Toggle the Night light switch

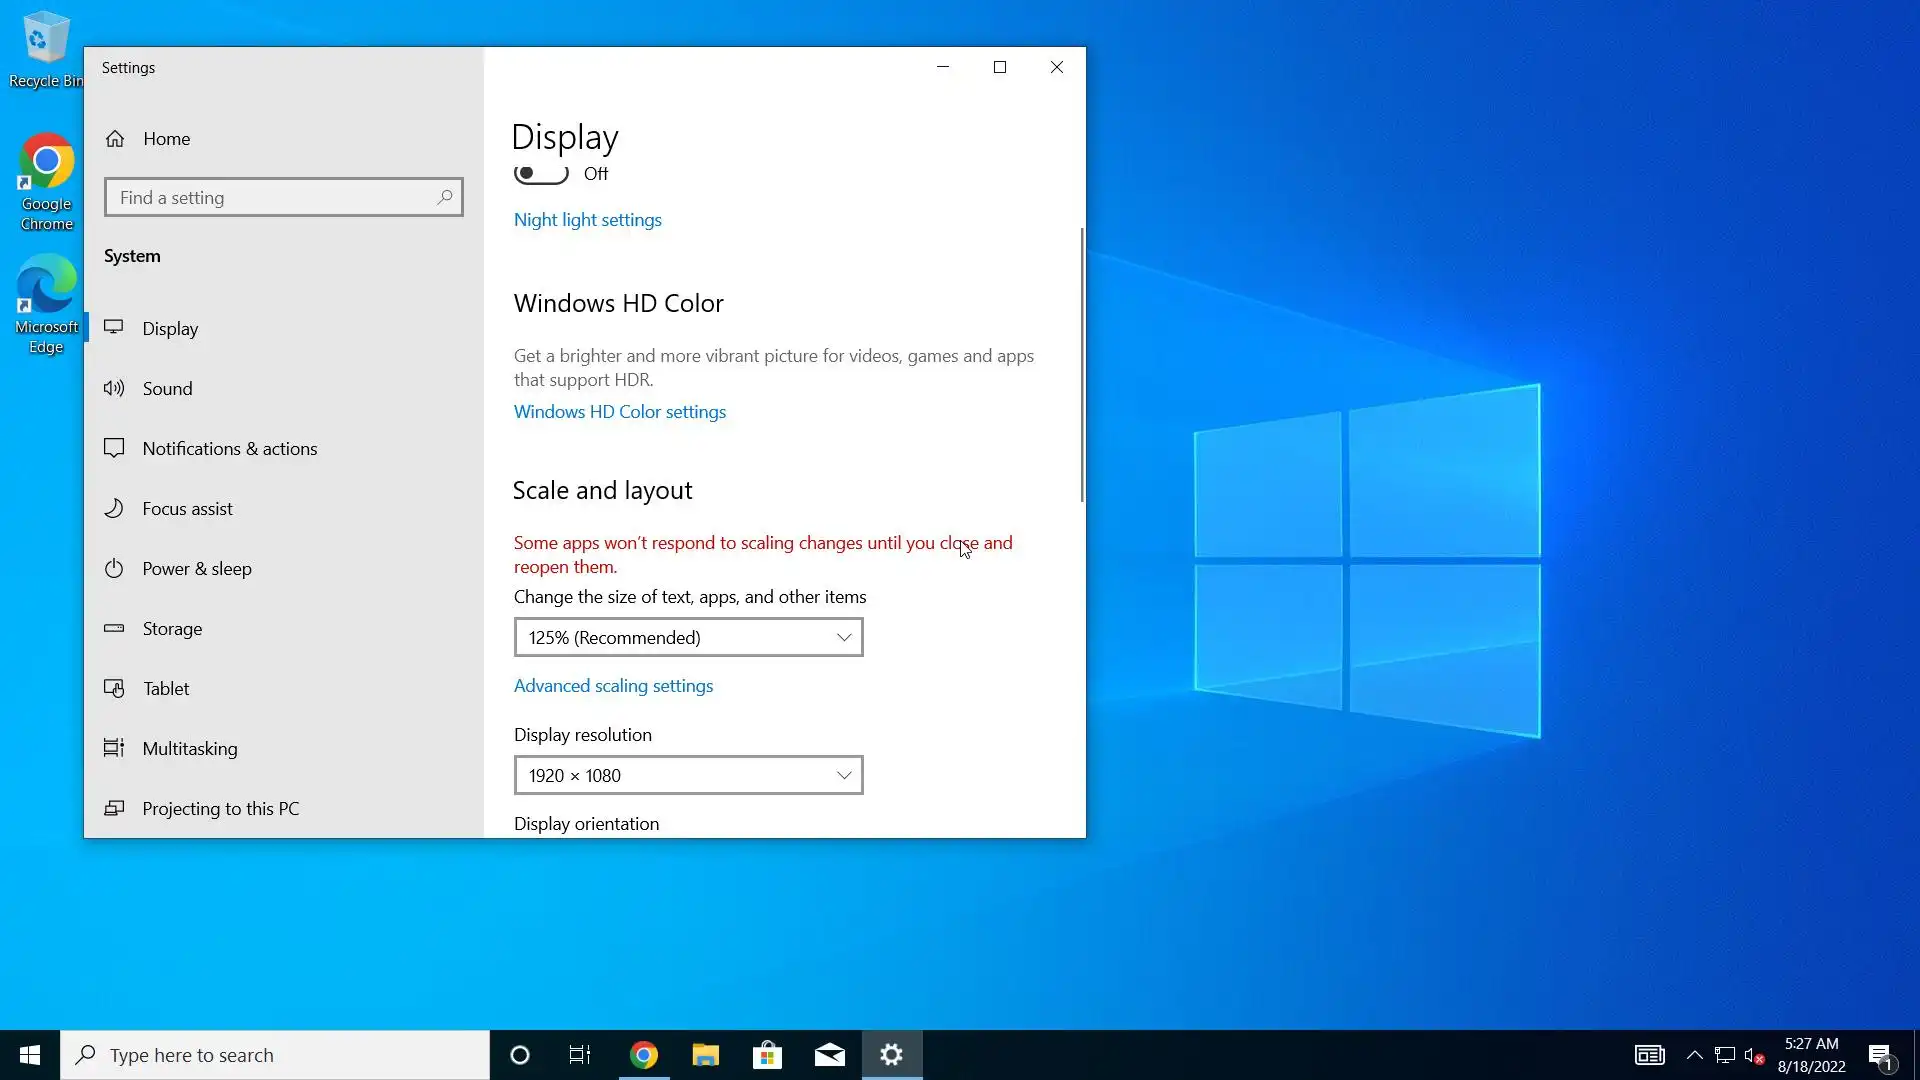coord(541,174)
